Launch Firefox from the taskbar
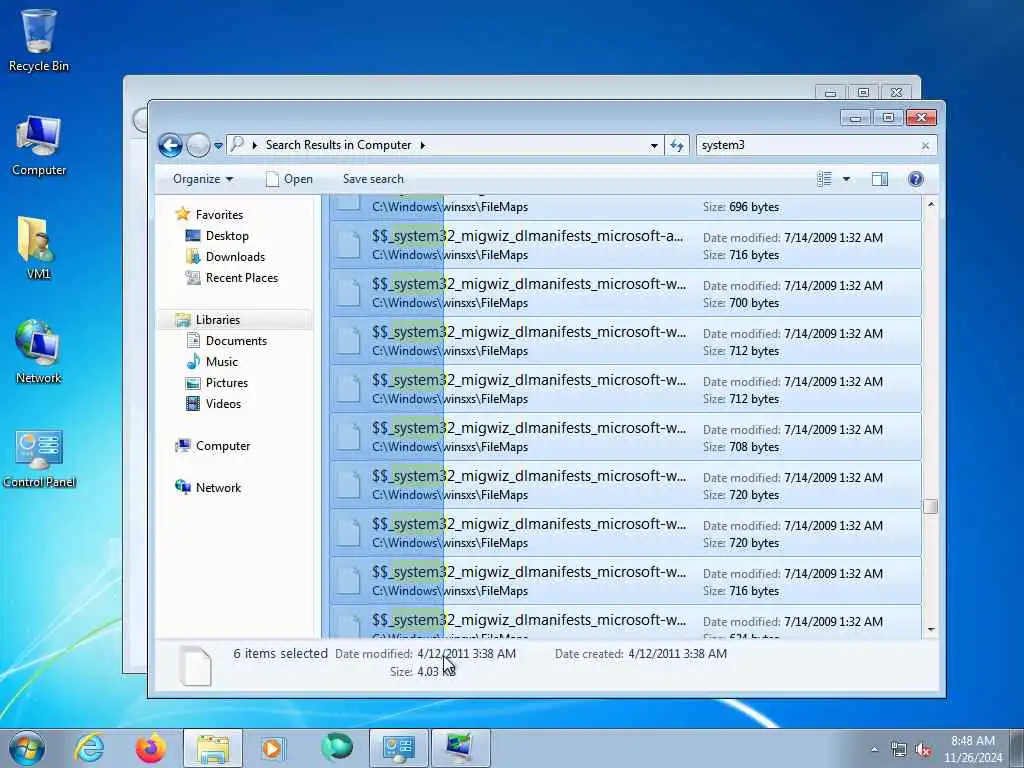Image resolution: width=1024 pixels, height=768 pixels. (150, 748)
